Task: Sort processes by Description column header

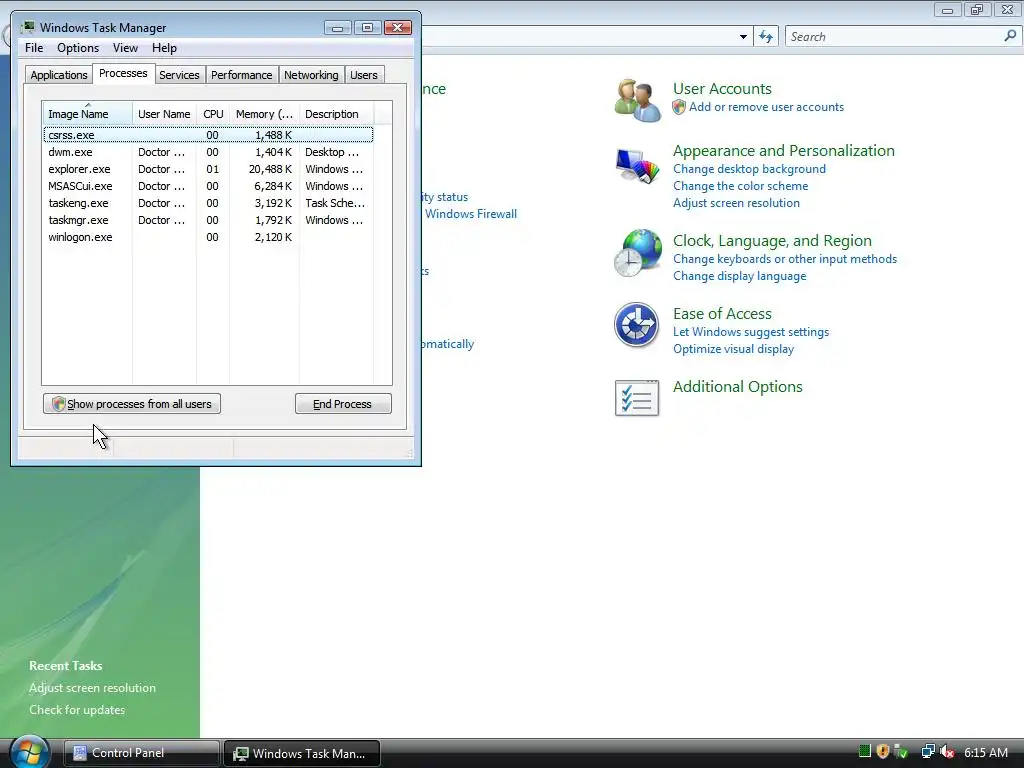Action: coord(336,114)
